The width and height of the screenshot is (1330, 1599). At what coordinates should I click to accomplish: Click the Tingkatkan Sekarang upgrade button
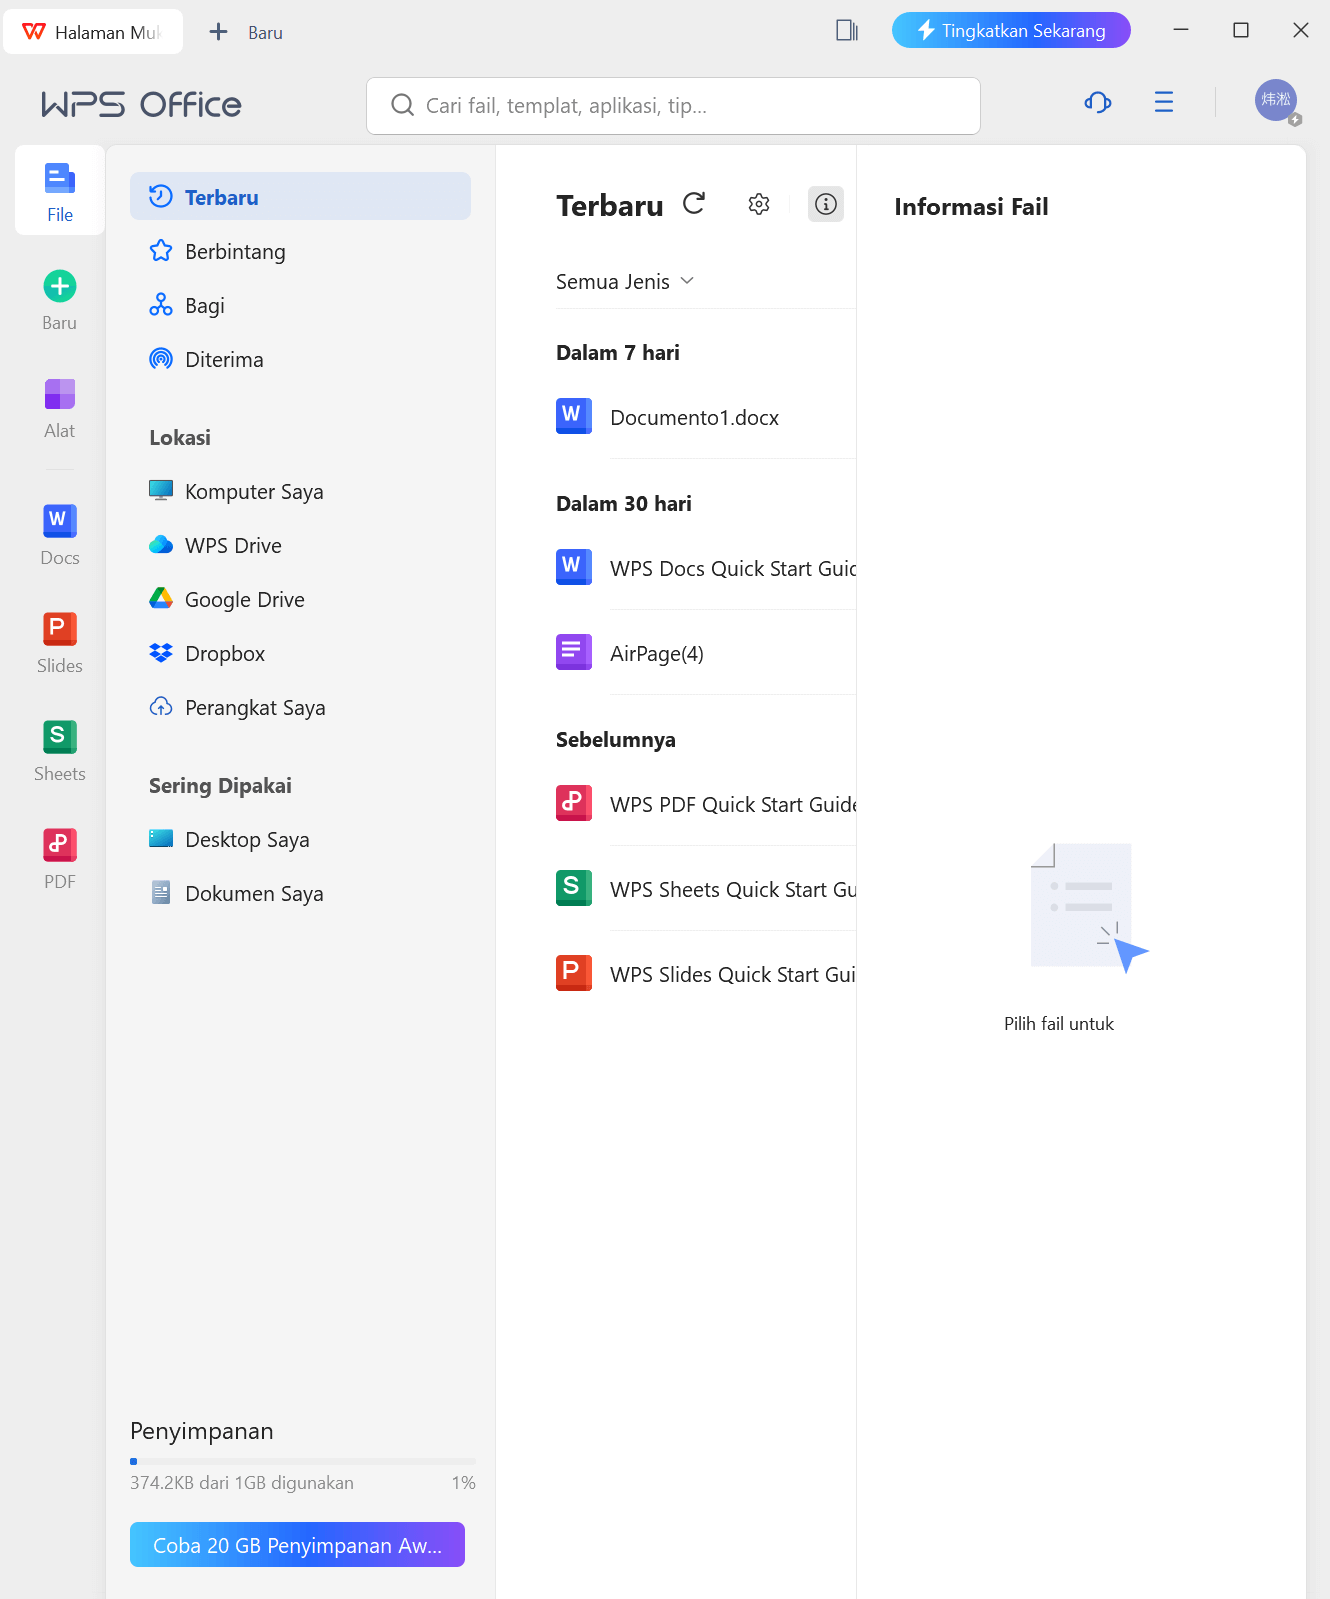click(x=1011, y=30)
